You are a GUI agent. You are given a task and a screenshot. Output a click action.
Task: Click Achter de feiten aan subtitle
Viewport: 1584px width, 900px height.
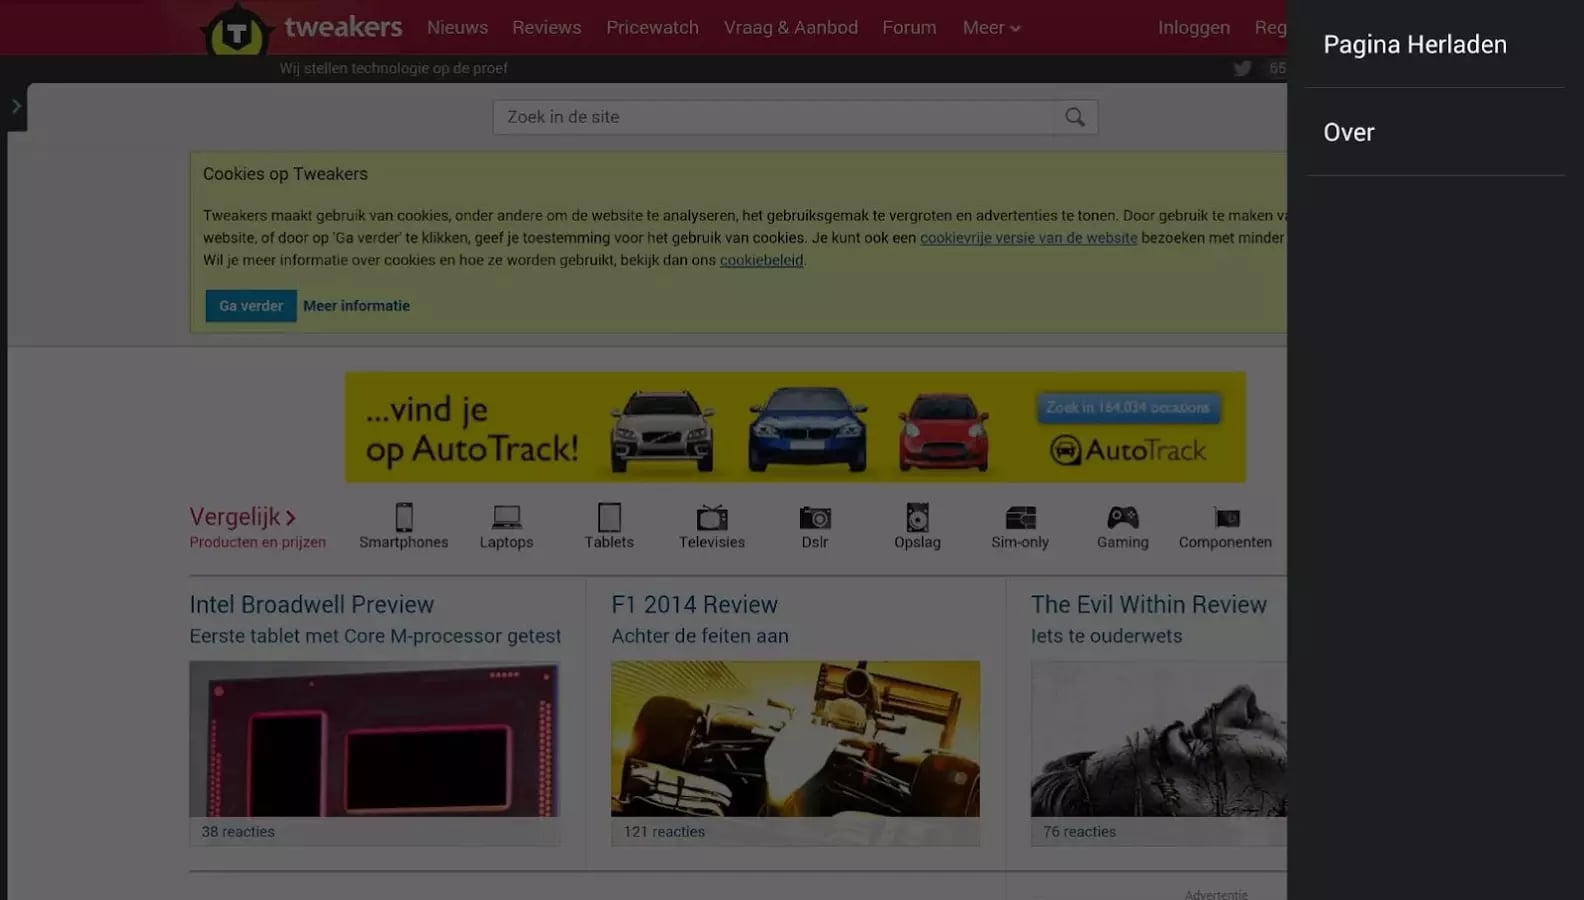[x=700, y=636]
